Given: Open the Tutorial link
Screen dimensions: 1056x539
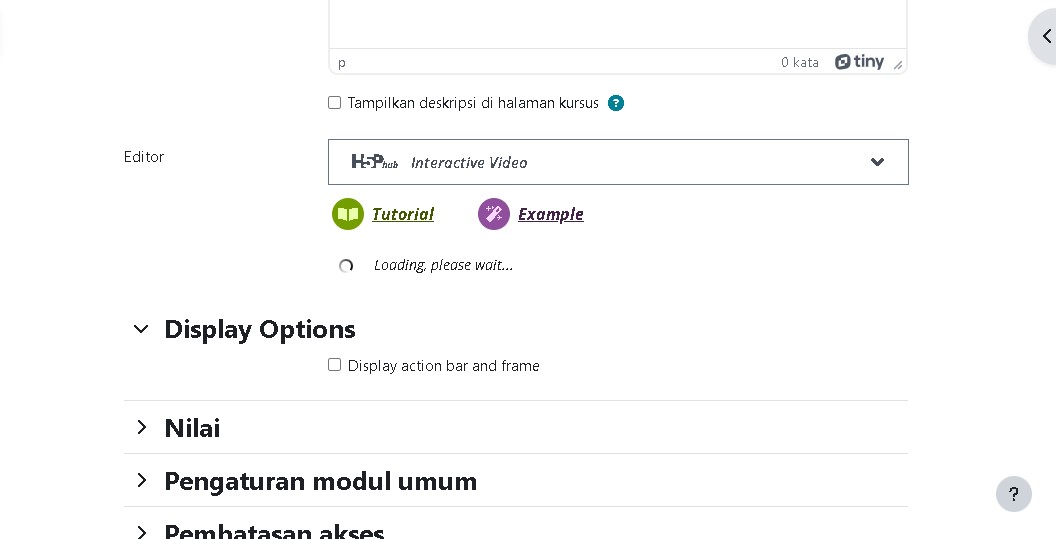Looking at the screenshot, I should (x=403, y=214).
